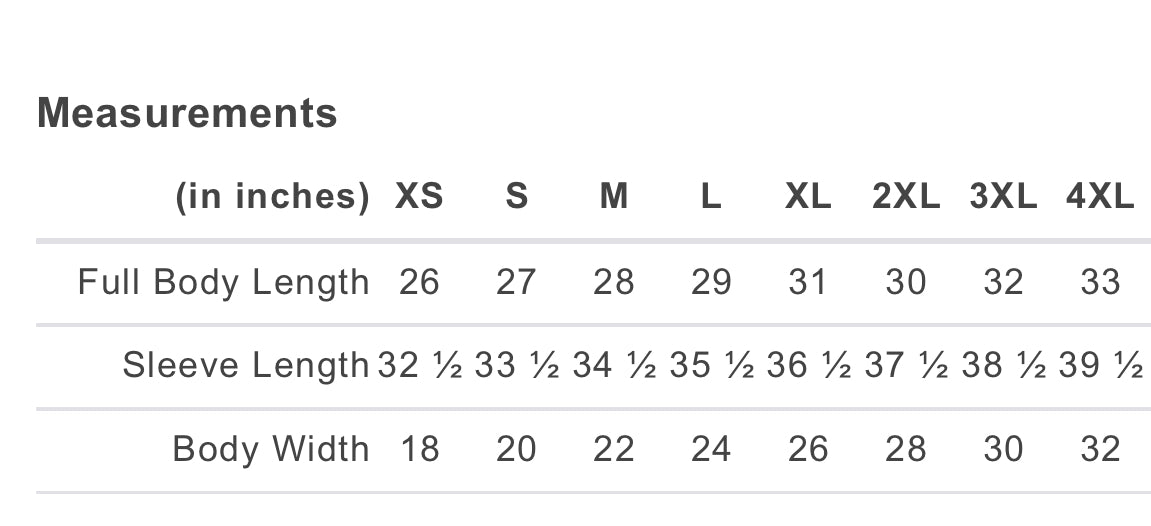
Task: Select Full Body Length value for size L
Action: click(x=711, y=282)
